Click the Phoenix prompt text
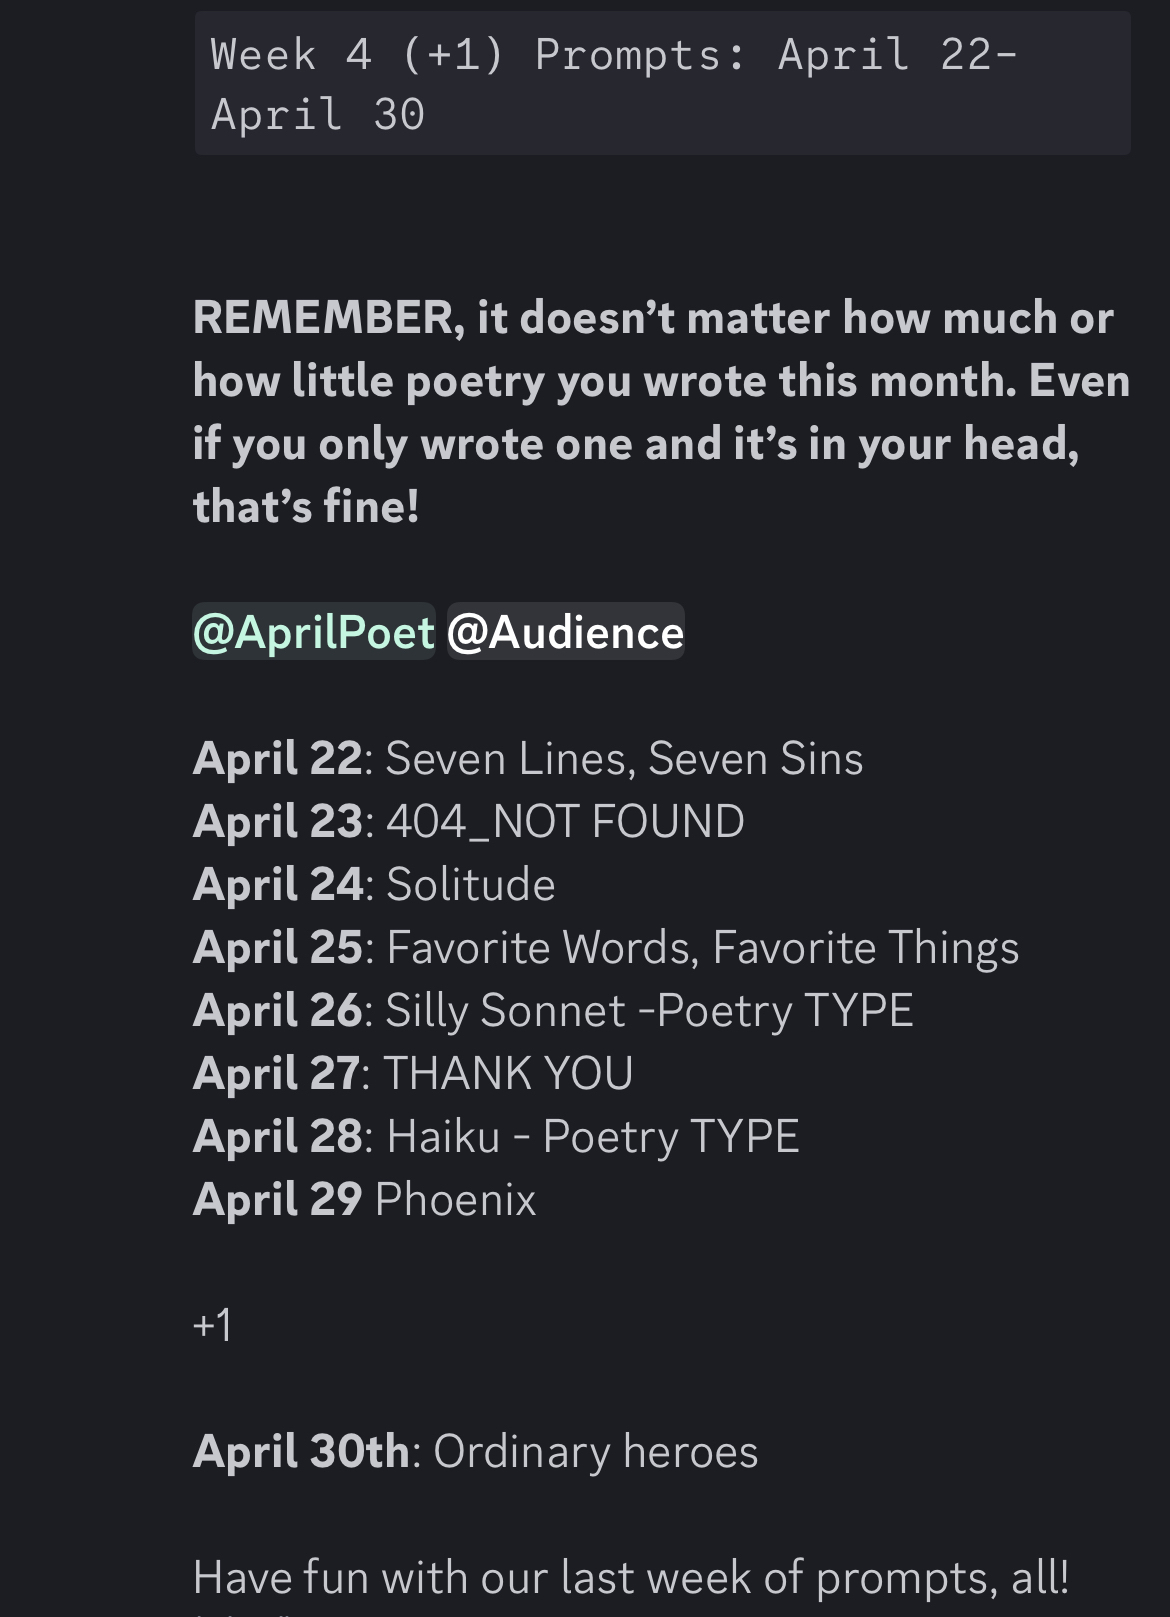The image size is (1170, 1617). click(x=455, y=1199)
